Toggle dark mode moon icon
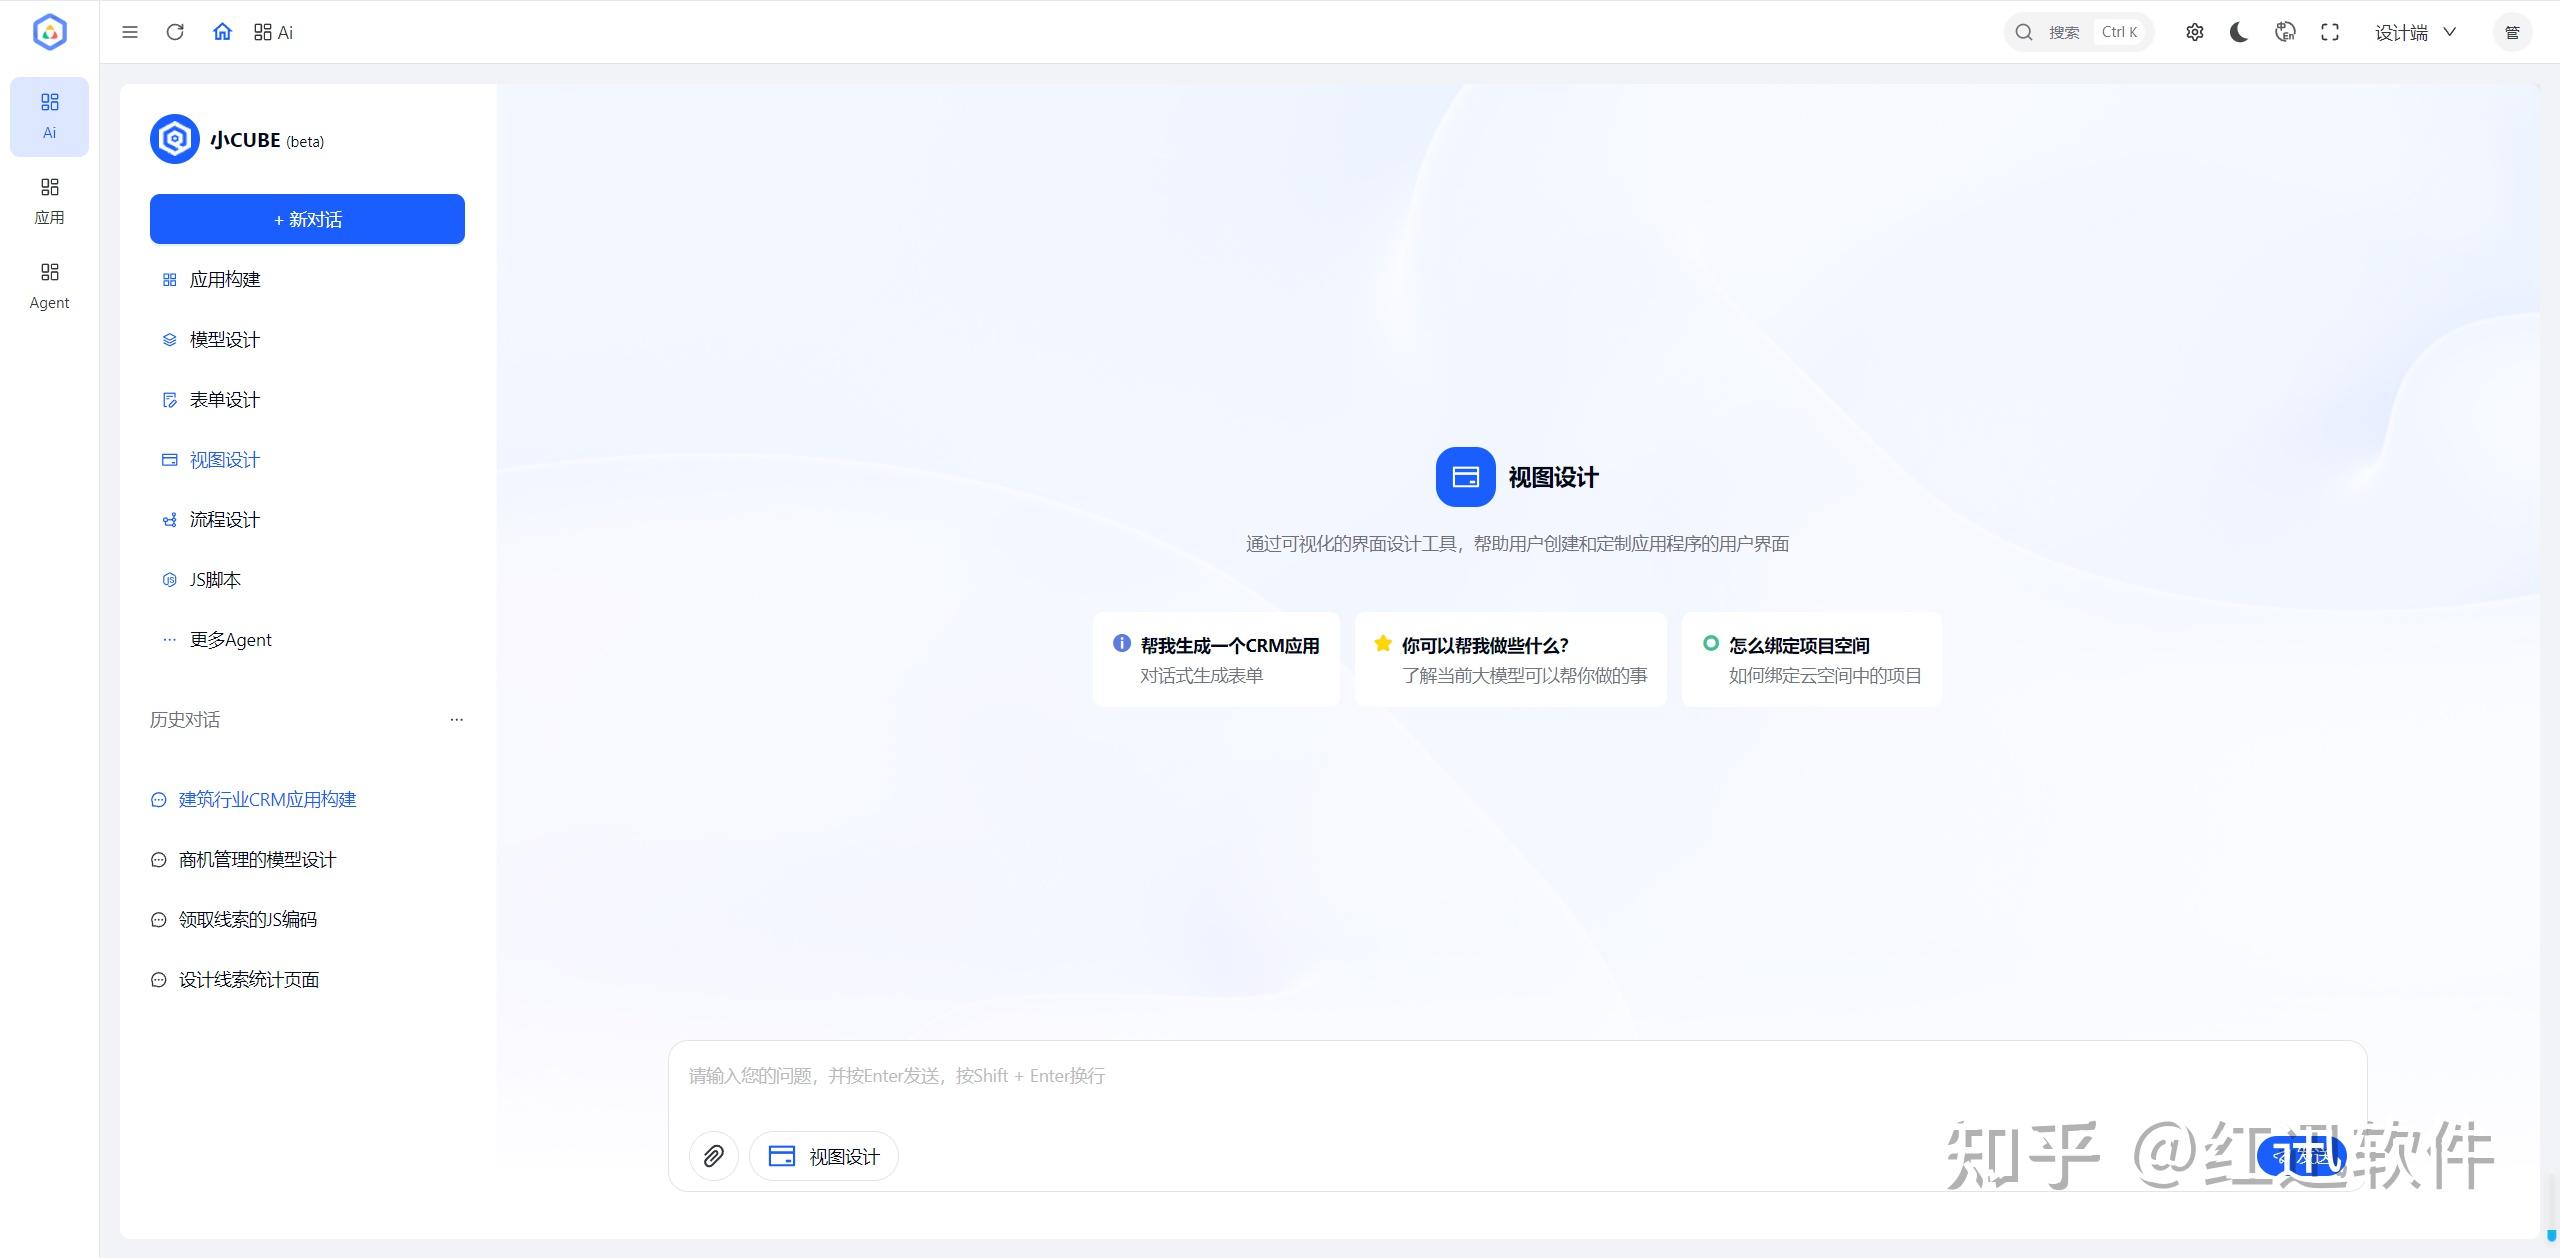The image size is (2560, 1258). click(2239, 32)
